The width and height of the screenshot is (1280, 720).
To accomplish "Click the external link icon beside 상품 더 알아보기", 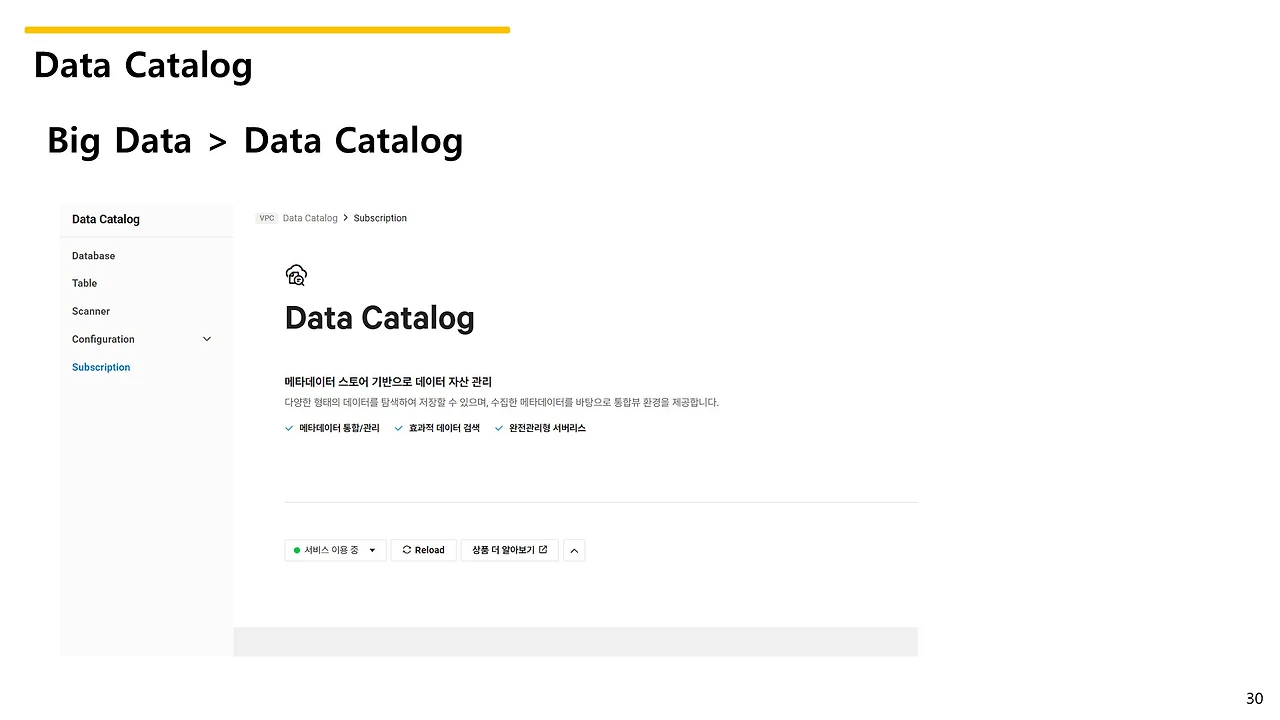I will [543, 550].
